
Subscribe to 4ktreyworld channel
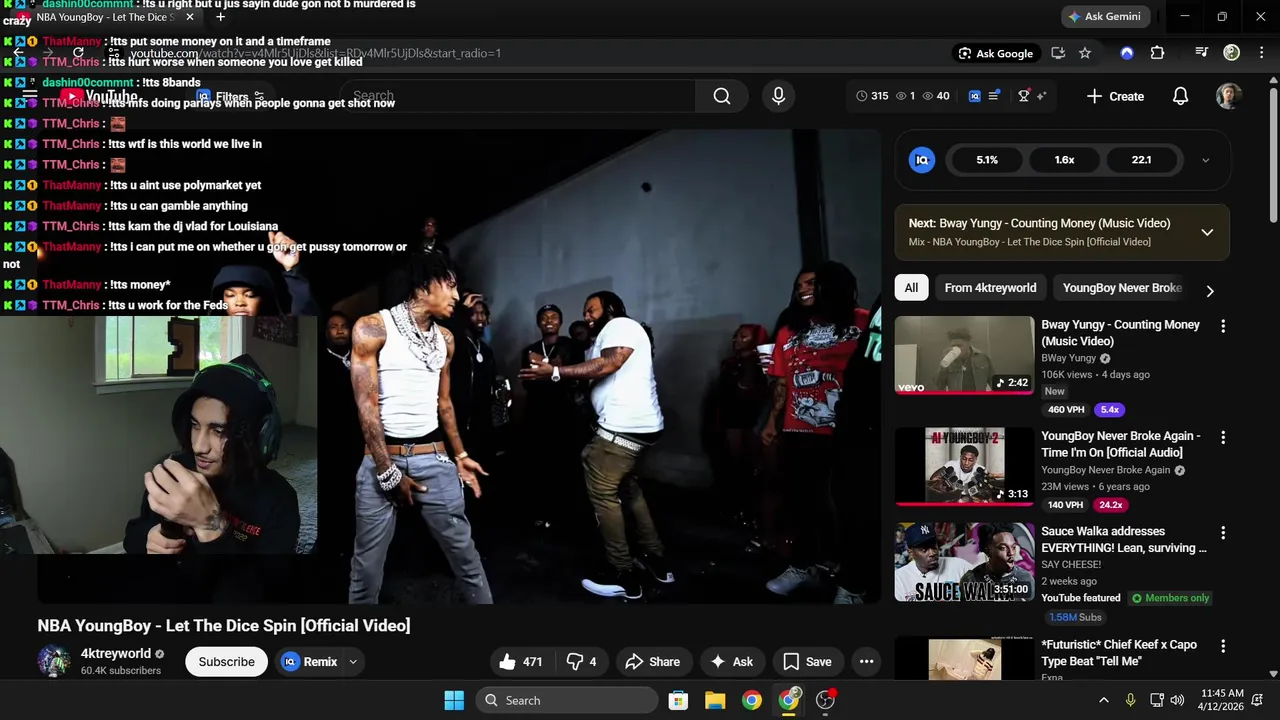(x=226, y=661)
